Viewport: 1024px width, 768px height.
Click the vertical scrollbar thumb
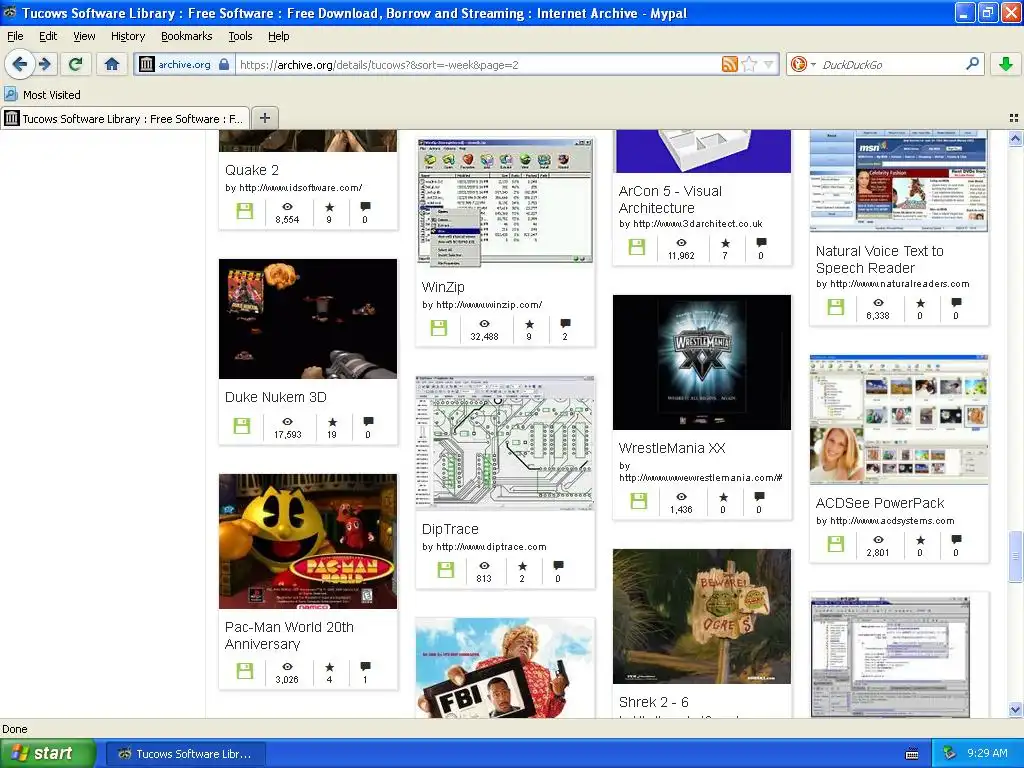[x=1015, y=556]
